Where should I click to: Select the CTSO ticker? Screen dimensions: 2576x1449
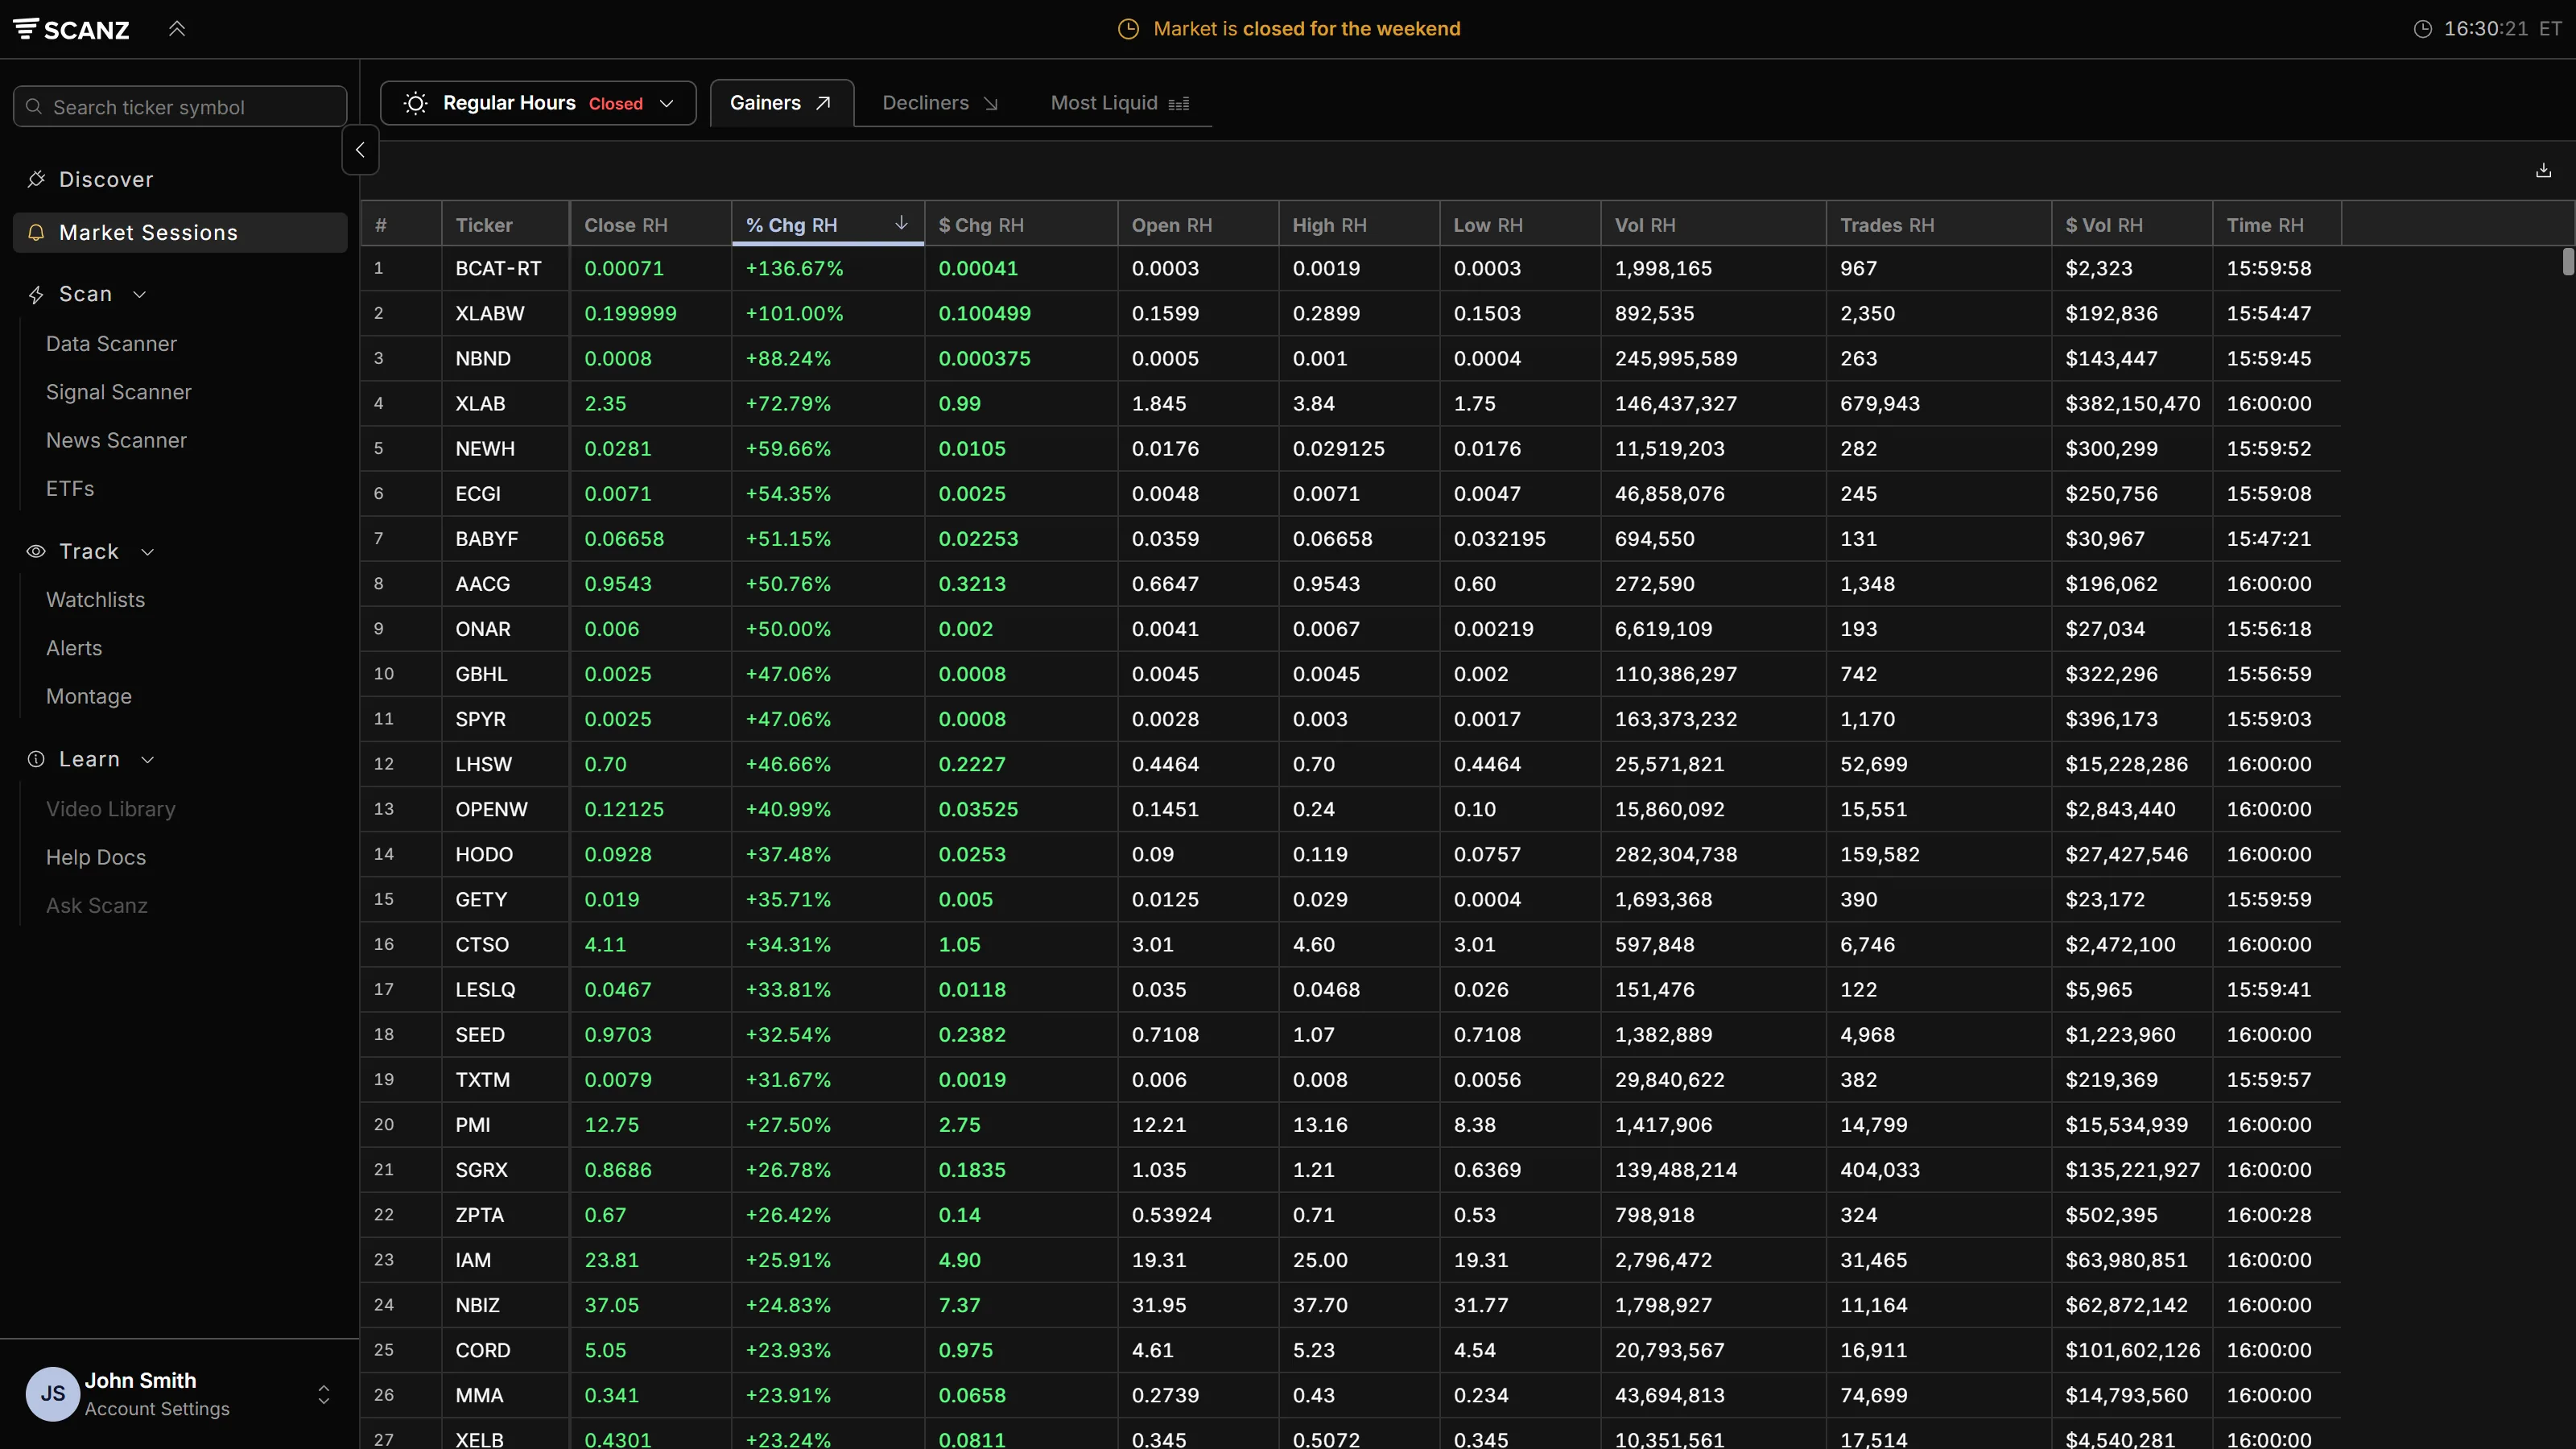(x=482, y=944)
